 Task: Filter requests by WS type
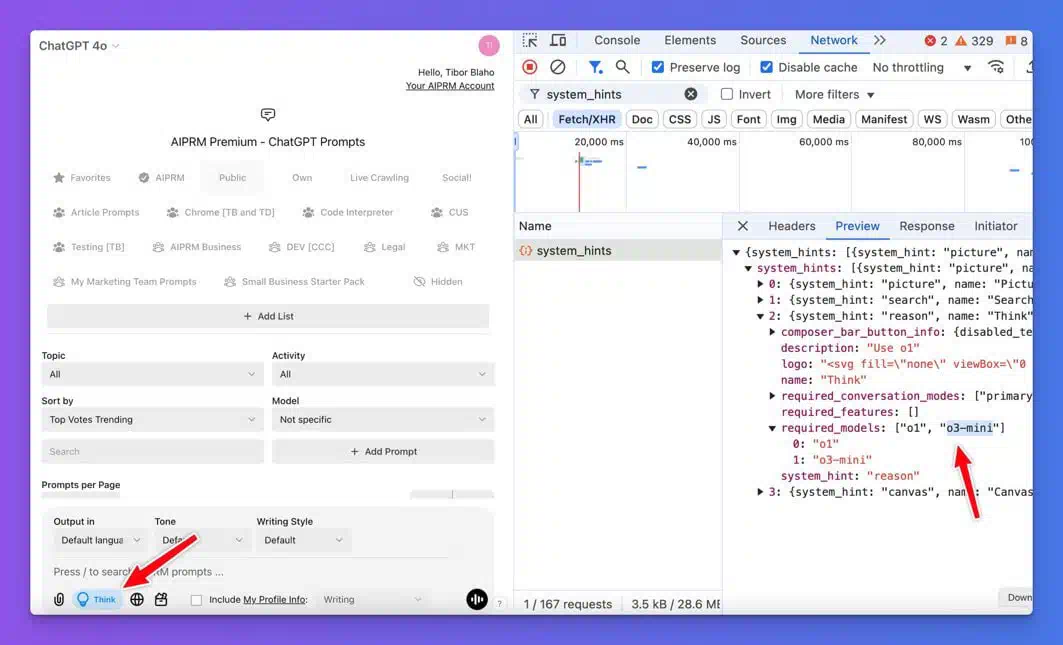point(932,119)
